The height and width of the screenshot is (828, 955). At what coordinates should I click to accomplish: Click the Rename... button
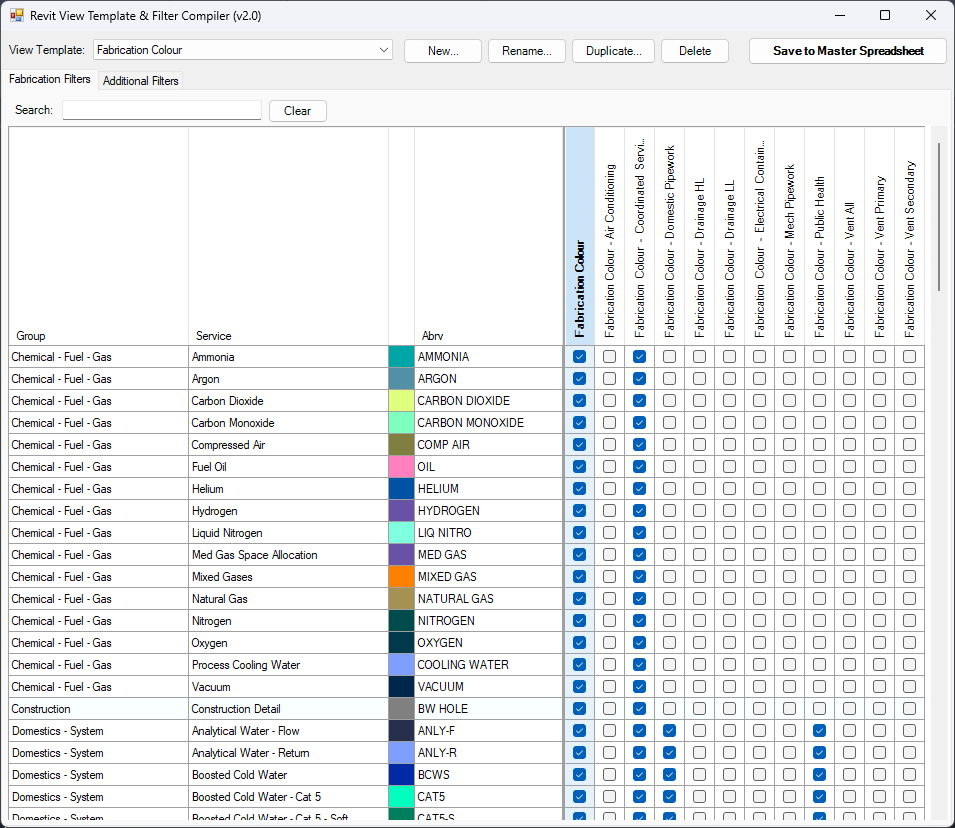(x=527, y=51)
